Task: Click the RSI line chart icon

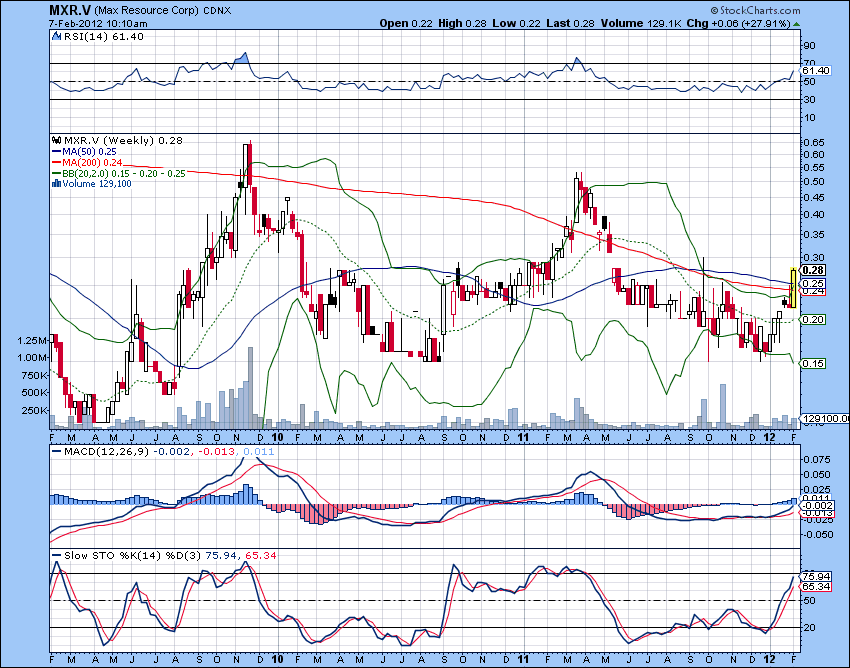Action: tap(56, 36)
